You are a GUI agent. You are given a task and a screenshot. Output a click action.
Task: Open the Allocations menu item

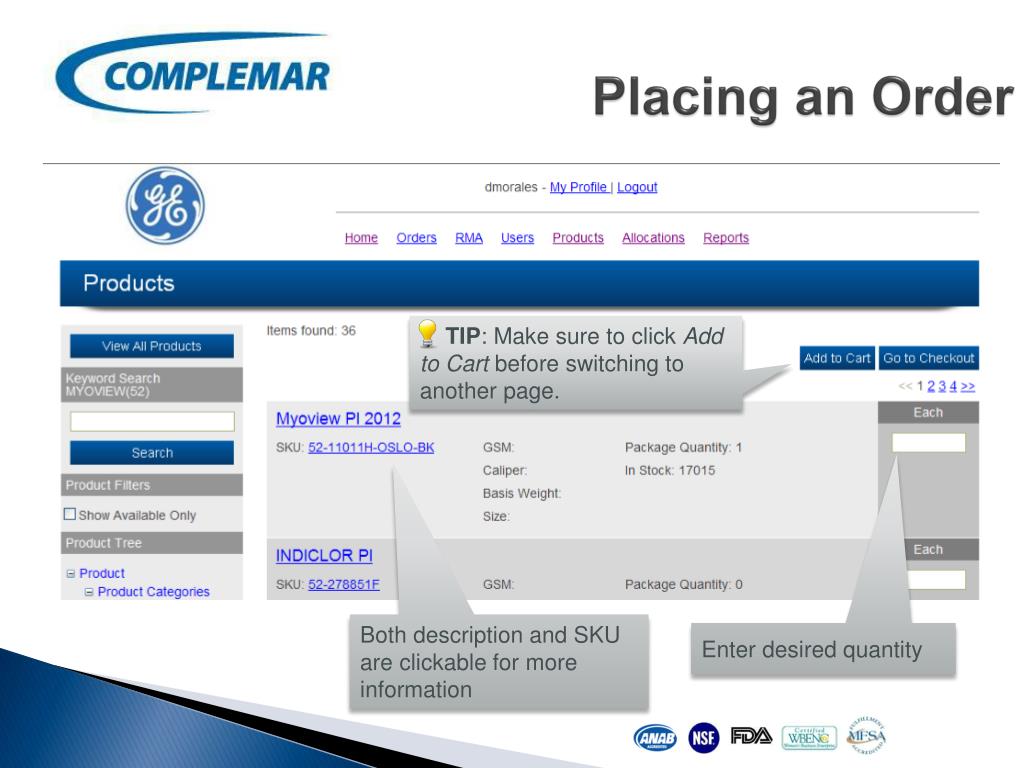tap(653, 238)
